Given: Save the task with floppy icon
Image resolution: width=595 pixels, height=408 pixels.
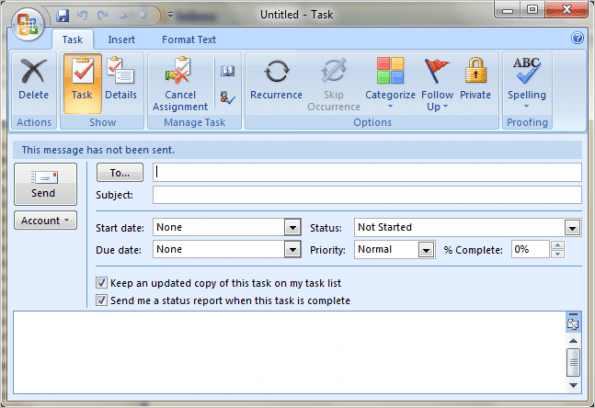Looking at the screenshot, I should [63, 15].
